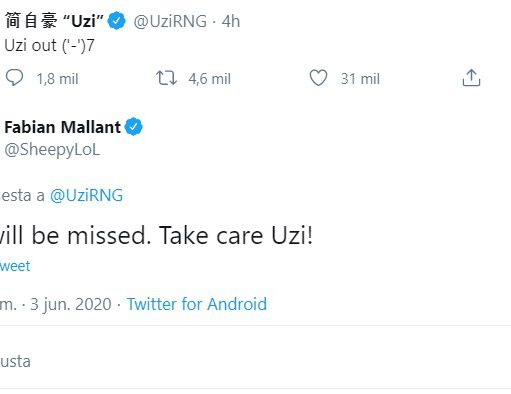Open Fabian Mallant profile name

coord(63,127)
